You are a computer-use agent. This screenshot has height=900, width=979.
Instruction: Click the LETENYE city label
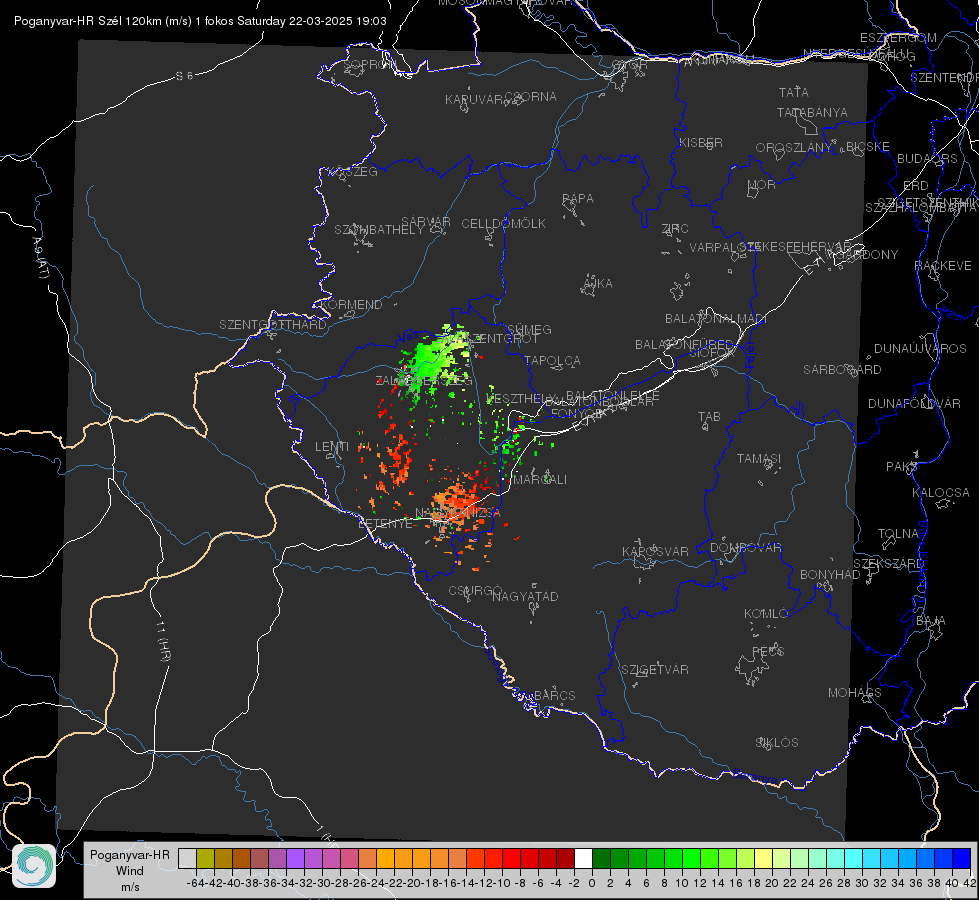pos(385,524)
